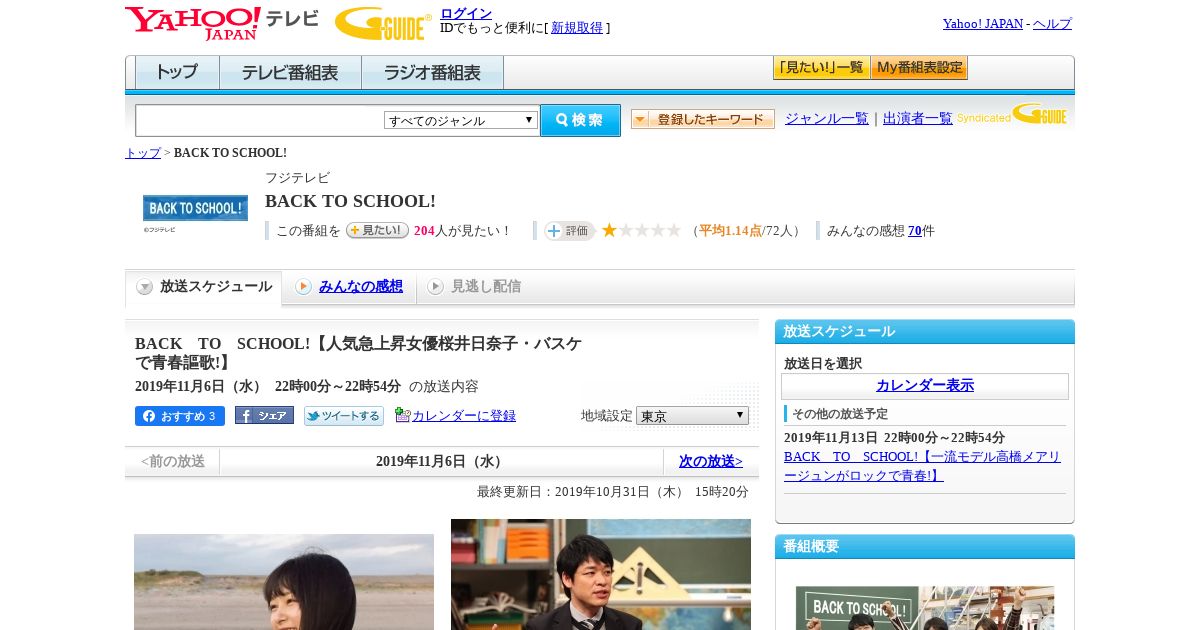The image size is (1200, 630).
Task: Open the 登録したキーワード dropdown button
Action: (703, 119)
